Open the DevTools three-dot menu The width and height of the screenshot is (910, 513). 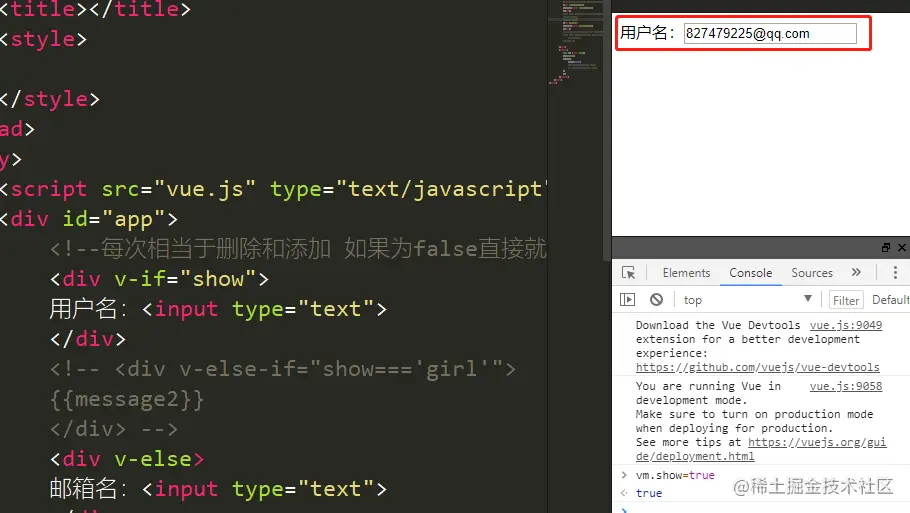(x=895, y=273)
